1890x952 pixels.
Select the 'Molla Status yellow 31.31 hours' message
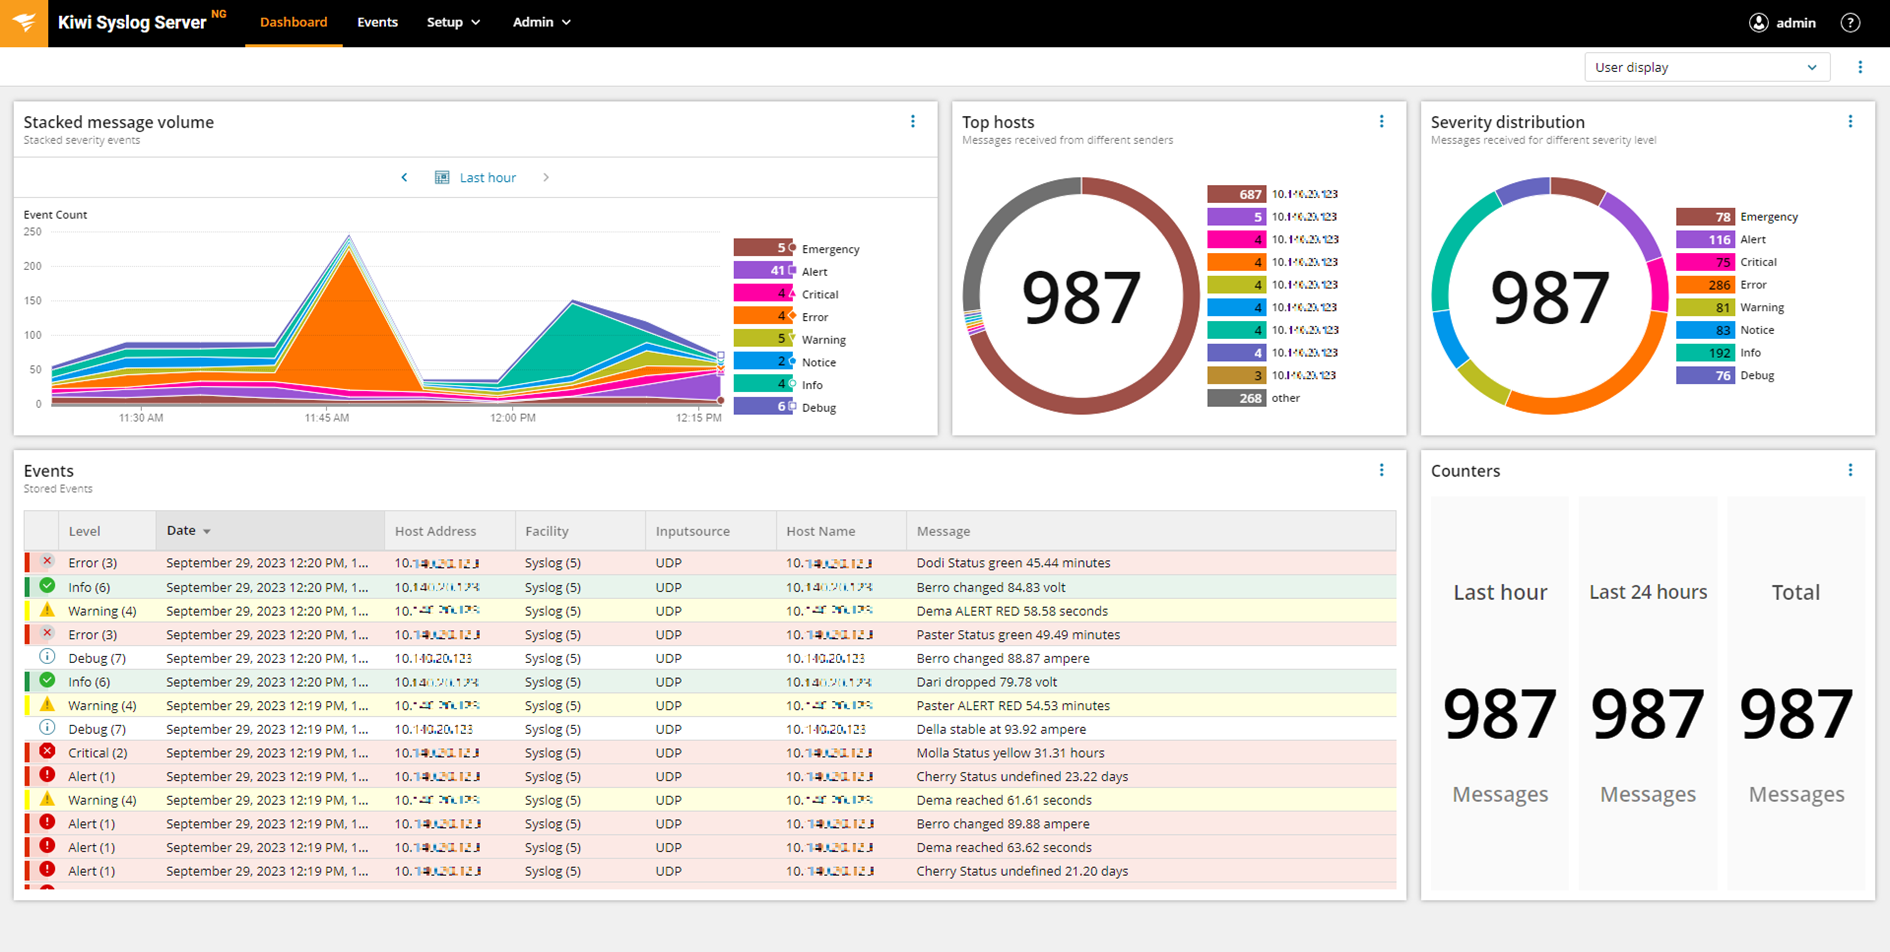(1010, 753)
